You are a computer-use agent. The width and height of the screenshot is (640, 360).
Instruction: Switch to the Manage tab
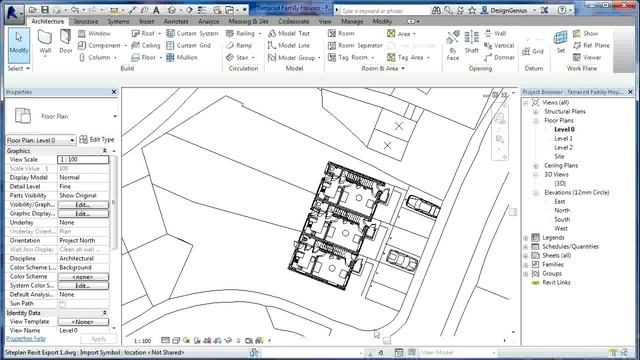click(352, 21)
